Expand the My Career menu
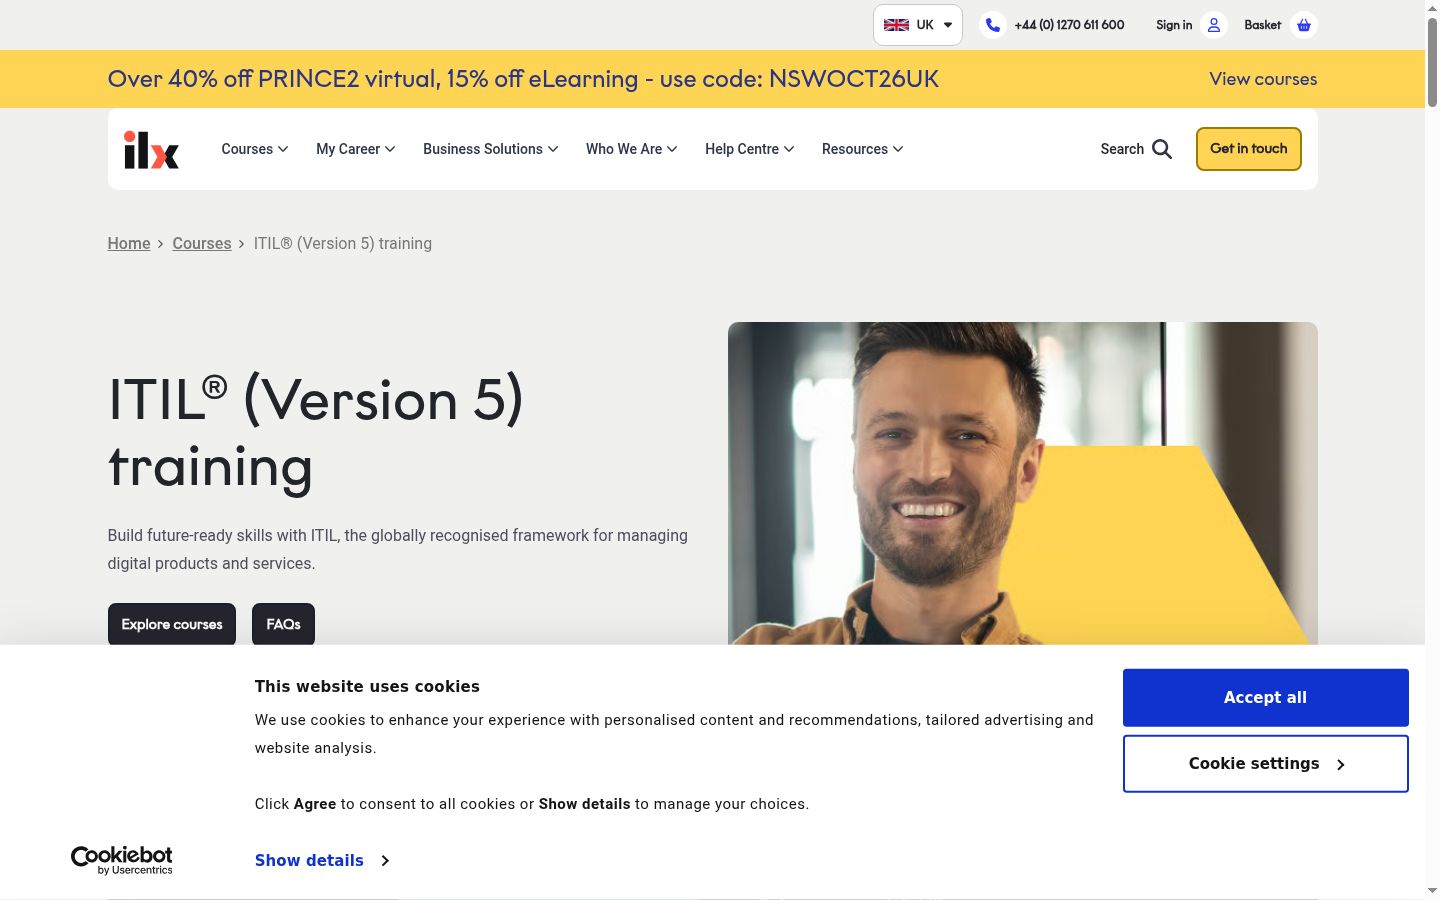The image size is (1440, 900). click(356, 149)
